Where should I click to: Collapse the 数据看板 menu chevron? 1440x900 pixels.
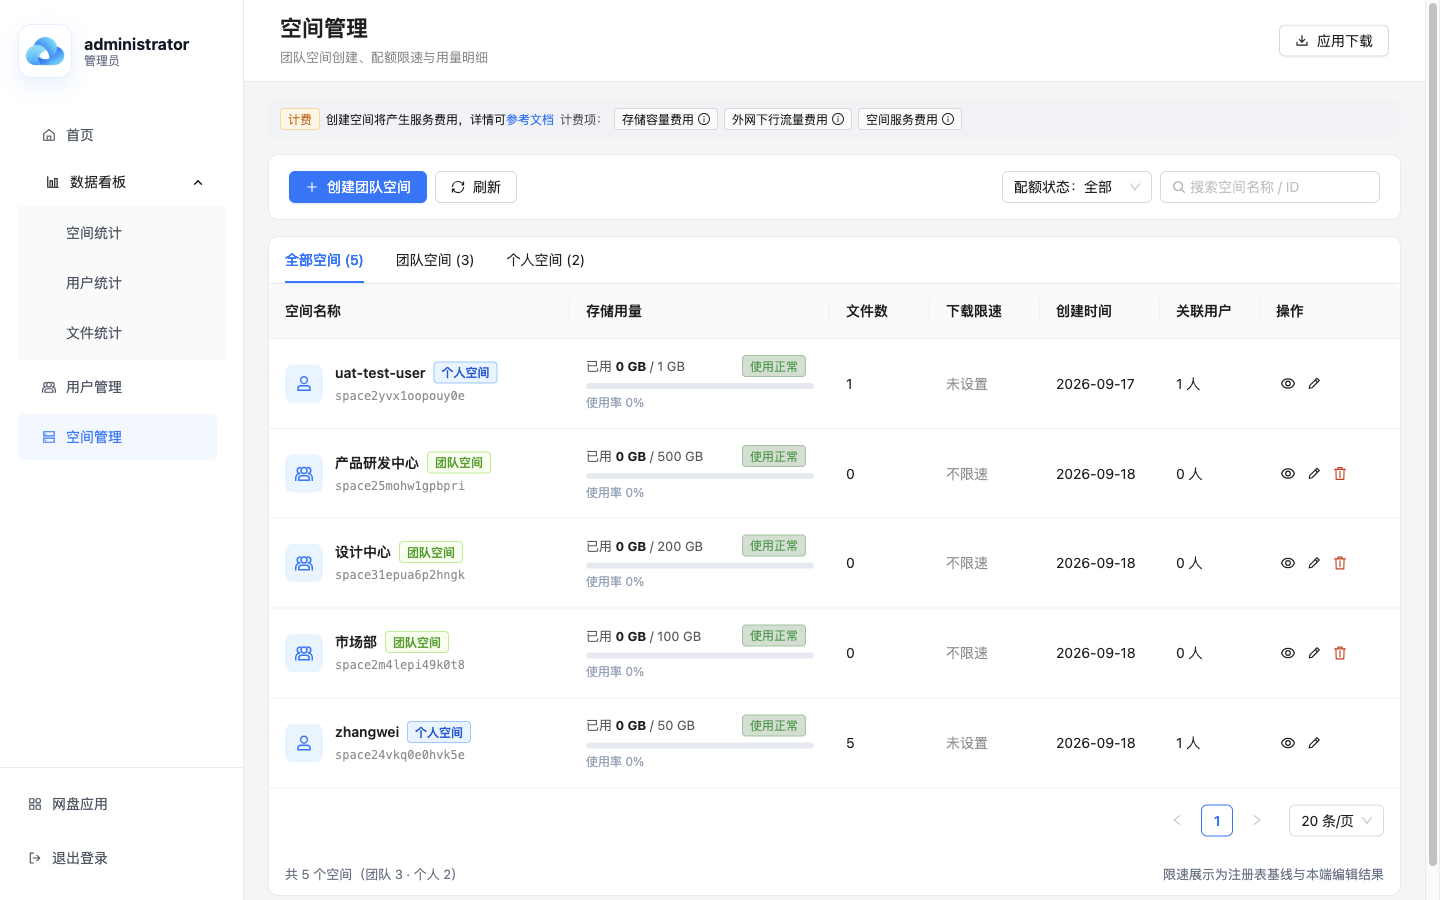coord(198,182)
